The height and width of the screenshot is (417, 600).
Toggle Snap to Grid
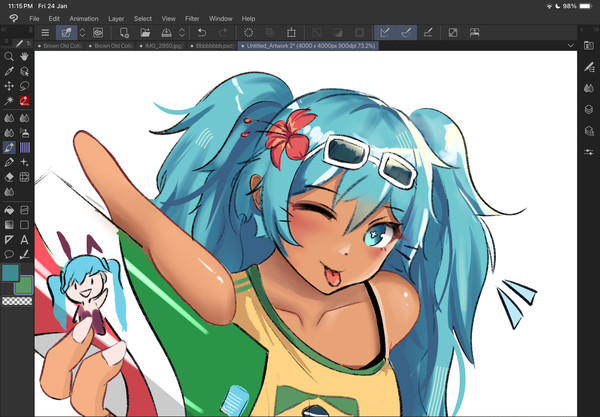coord(428,33)
